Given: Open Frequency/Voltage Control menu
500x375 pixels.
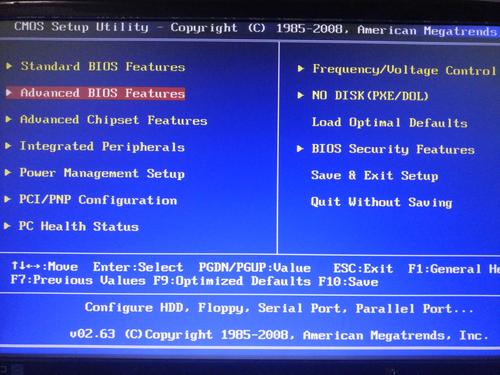Looking at the screenshot, I should click(x=404, y=70).
